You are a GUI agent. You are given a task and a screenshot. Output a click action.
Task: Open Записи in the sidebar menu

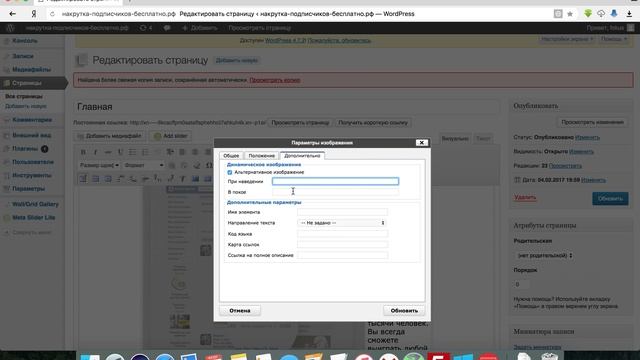click(x=23, y=56)
